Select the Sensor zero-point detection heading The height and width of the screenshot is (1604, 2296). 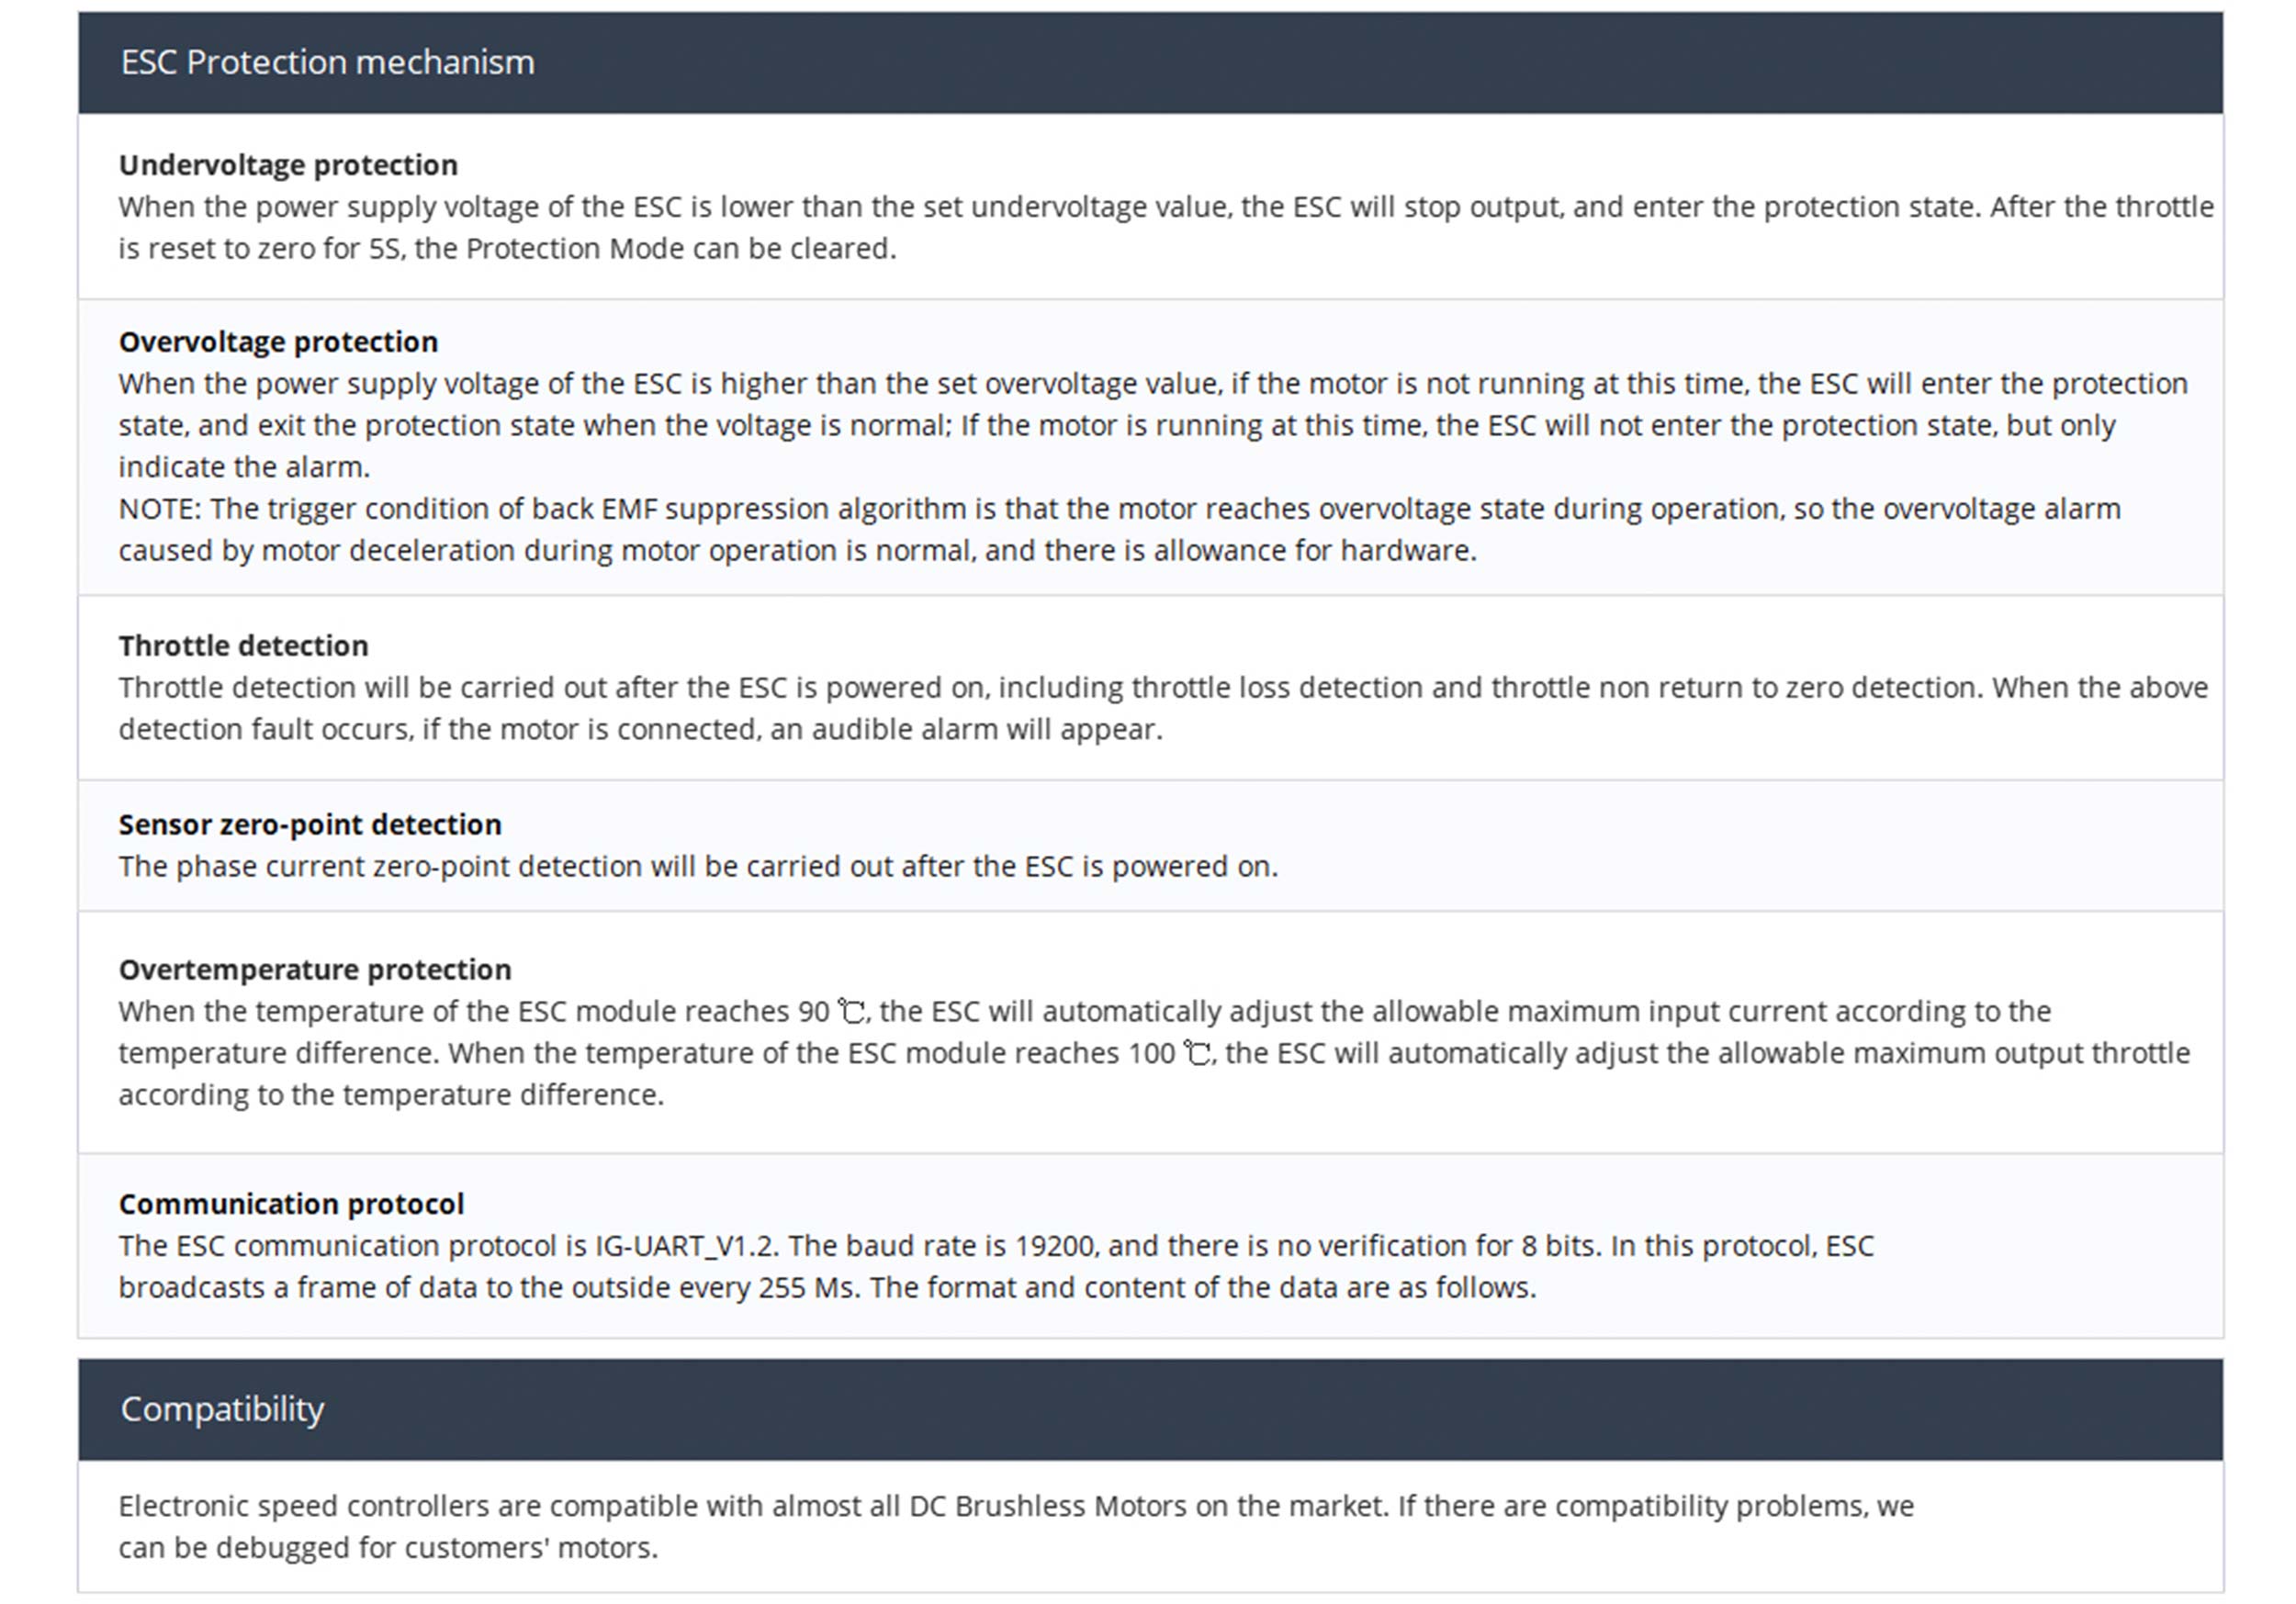tap(310, 825)
